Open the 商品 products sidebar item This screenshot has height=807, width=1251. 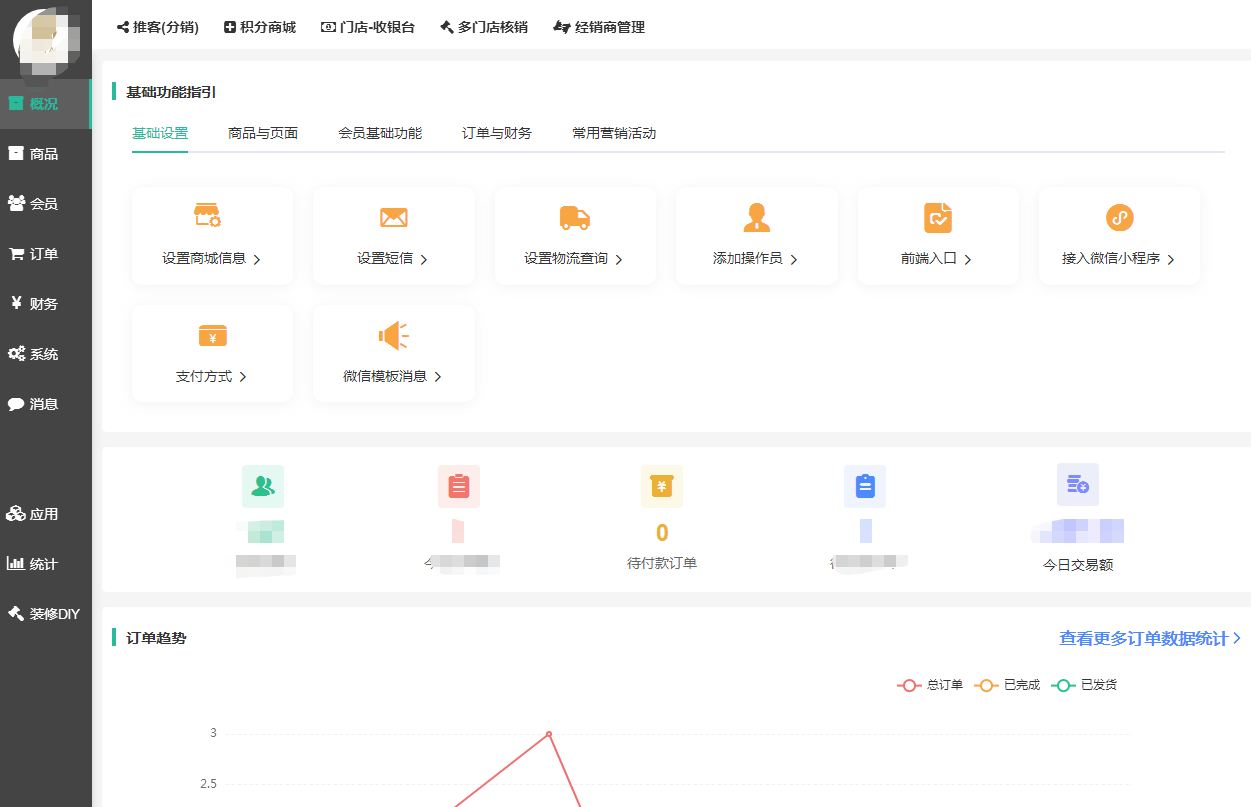pyautogui.click(x=45, y=154)
